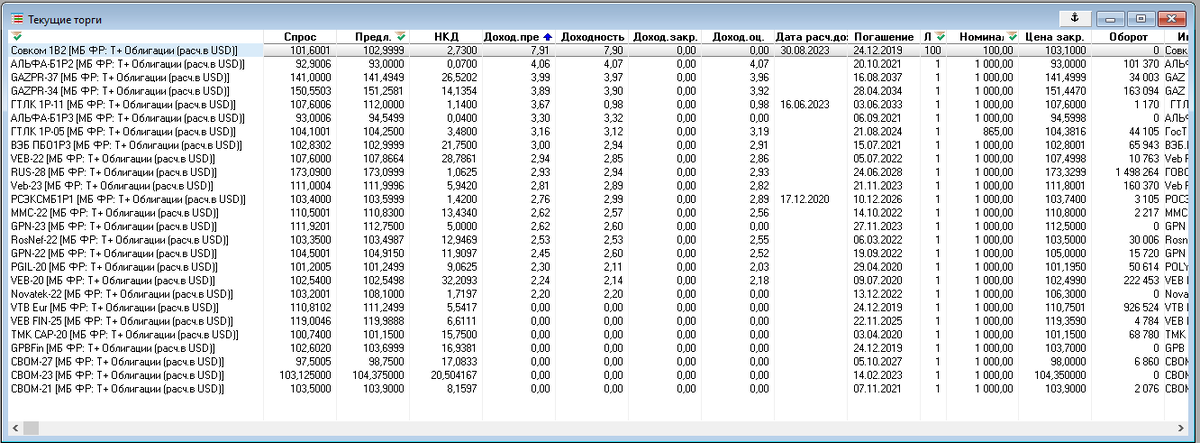
Task: Click date 17.12.2020 in РСЭКСМБ1Р1 row
Action: tap(806, 198)
